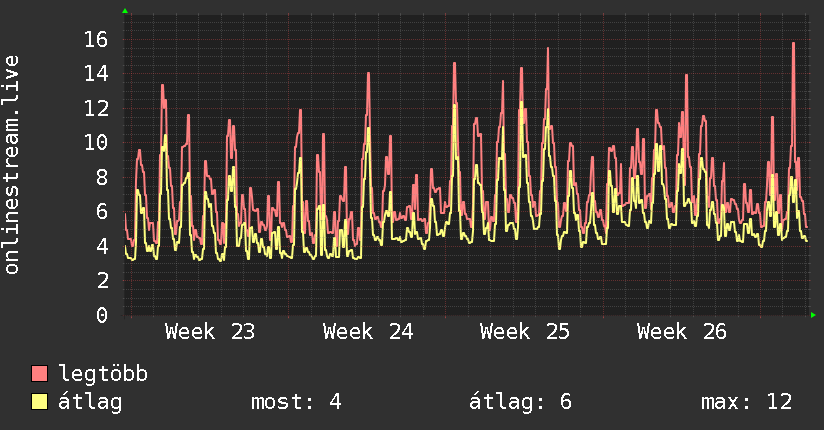Click the 16 value on y-axis
Screen dimensions: 824x430
point(96,39)
